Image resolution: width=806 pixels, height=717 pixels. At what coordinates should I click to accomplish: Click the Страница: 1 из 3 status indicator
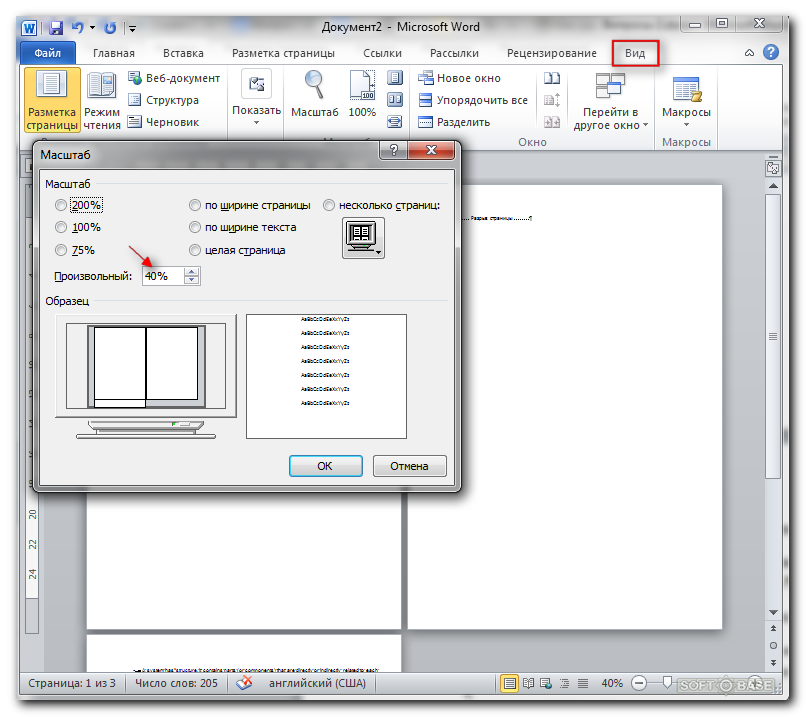(72, 683)
